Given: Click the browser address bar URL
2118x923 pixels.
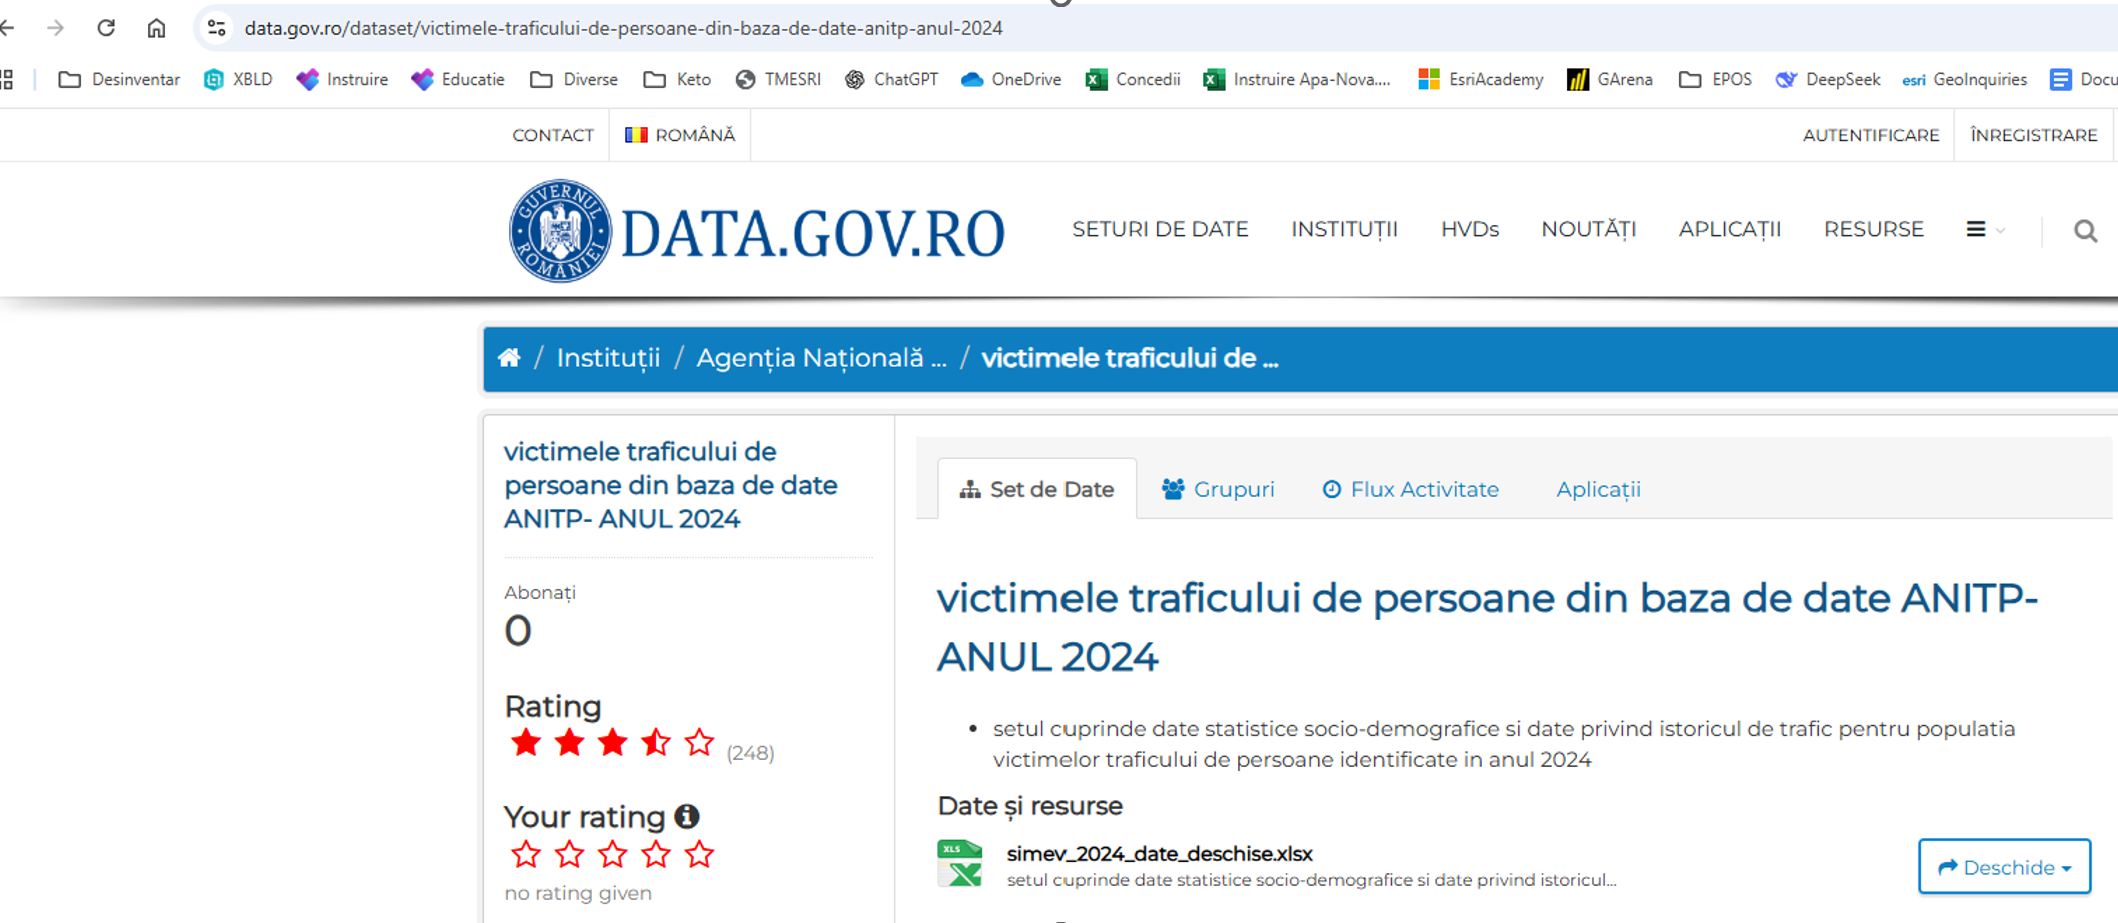Looking at the screenshot, I should [623, 28].
